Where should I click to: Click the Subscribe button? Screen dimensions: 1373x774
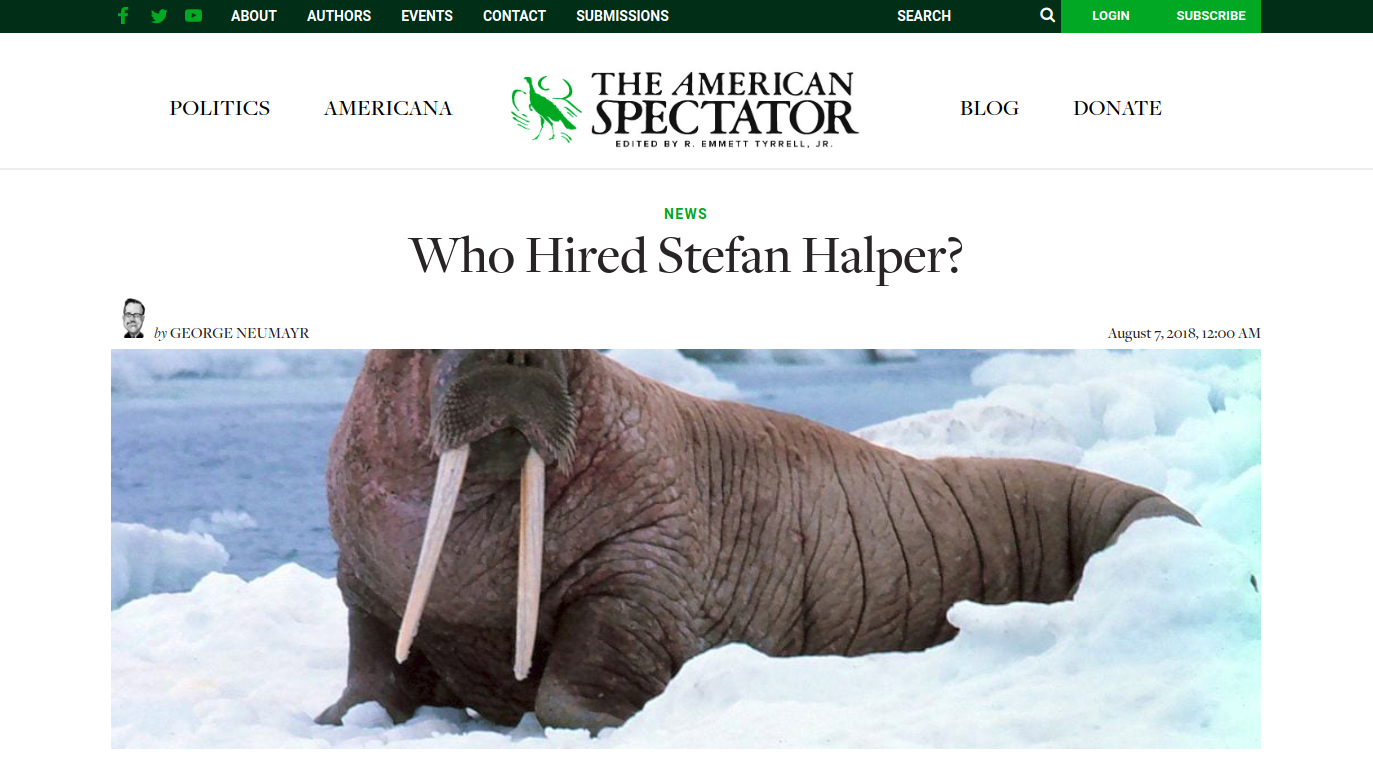[x=1211, y=16]
